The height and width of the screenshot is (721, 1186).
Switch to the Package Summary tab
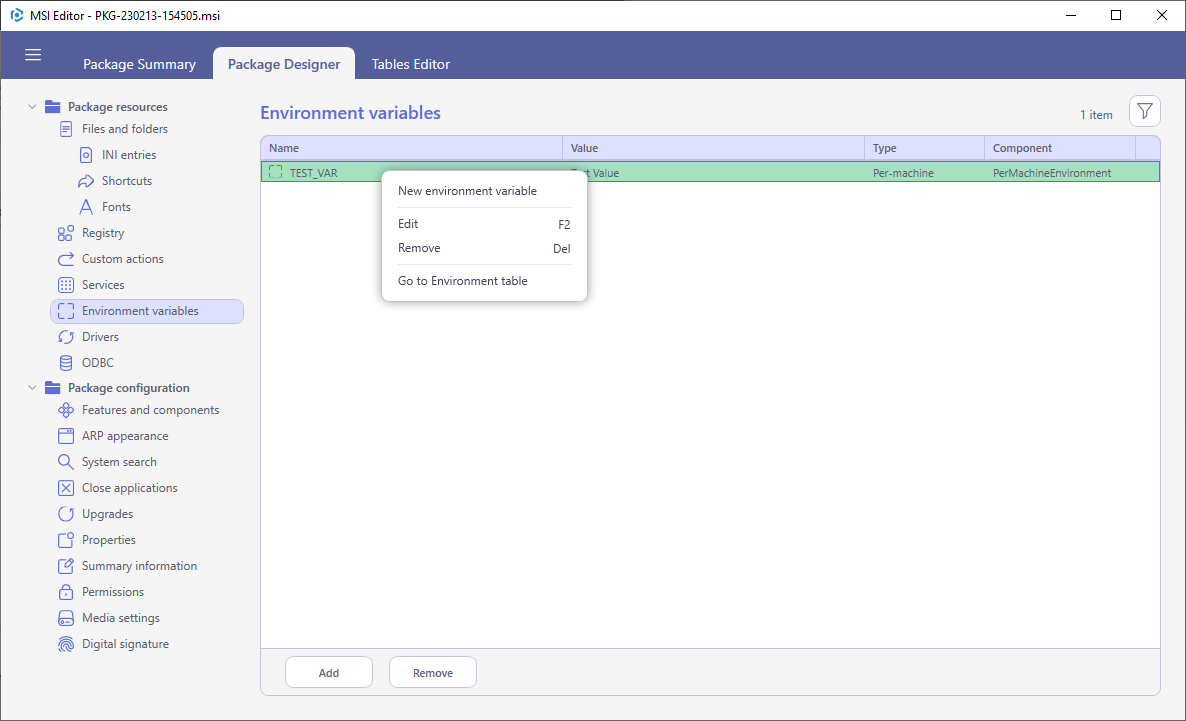(139, 64)
